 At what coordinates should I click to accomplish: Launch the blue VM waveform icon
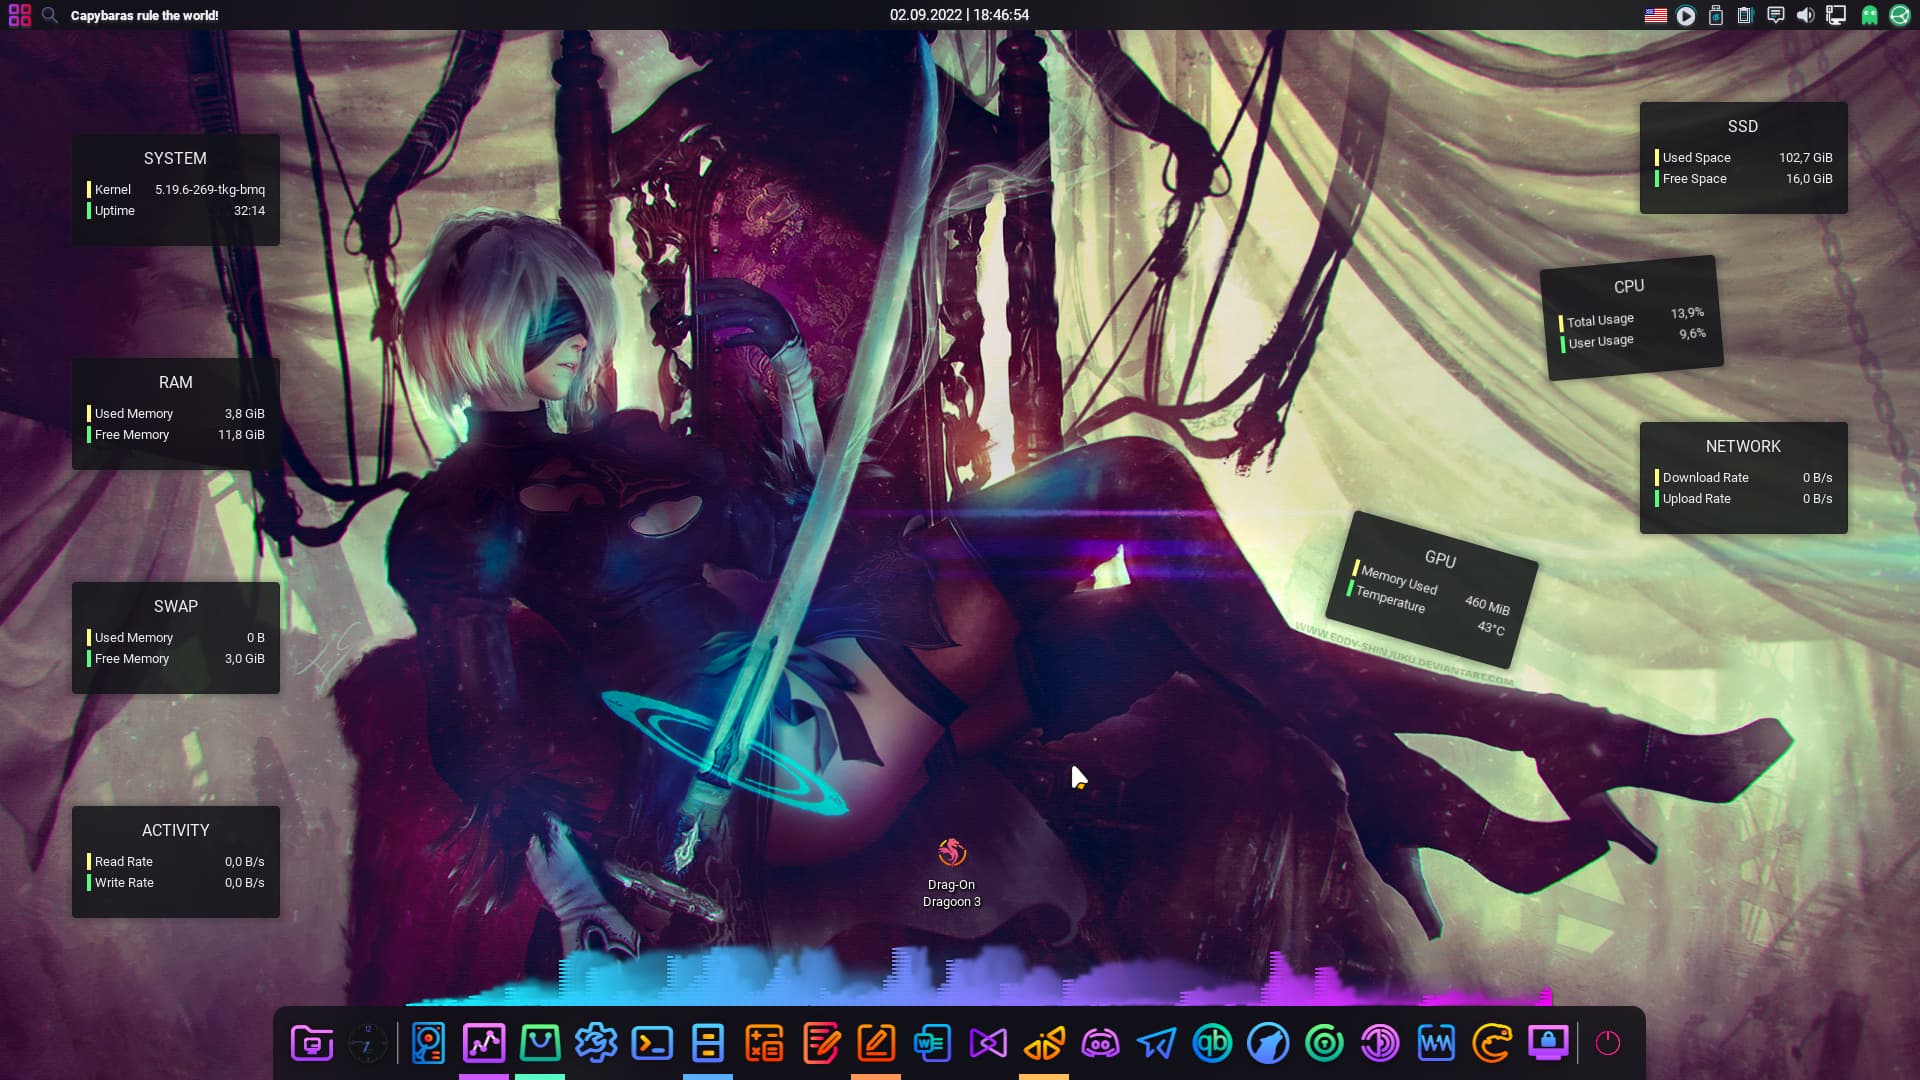[1436, 1044]
